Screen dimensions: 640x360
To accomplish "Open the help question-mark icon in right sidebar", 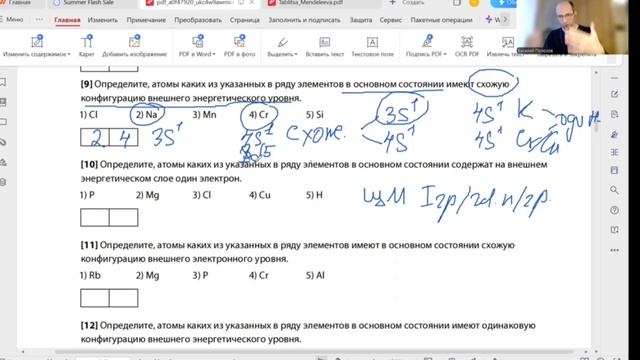I will click(614, 210).
